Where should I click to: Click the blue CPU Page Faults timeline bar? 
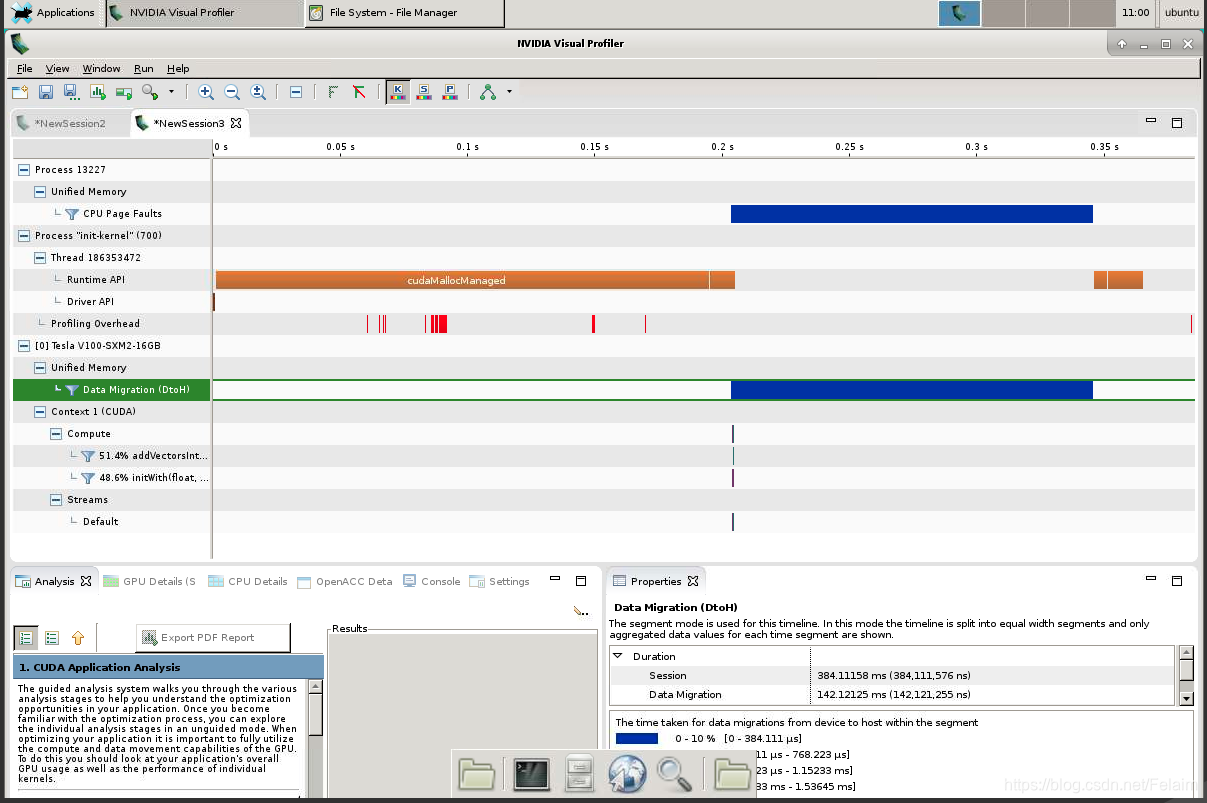pos(912,214)
